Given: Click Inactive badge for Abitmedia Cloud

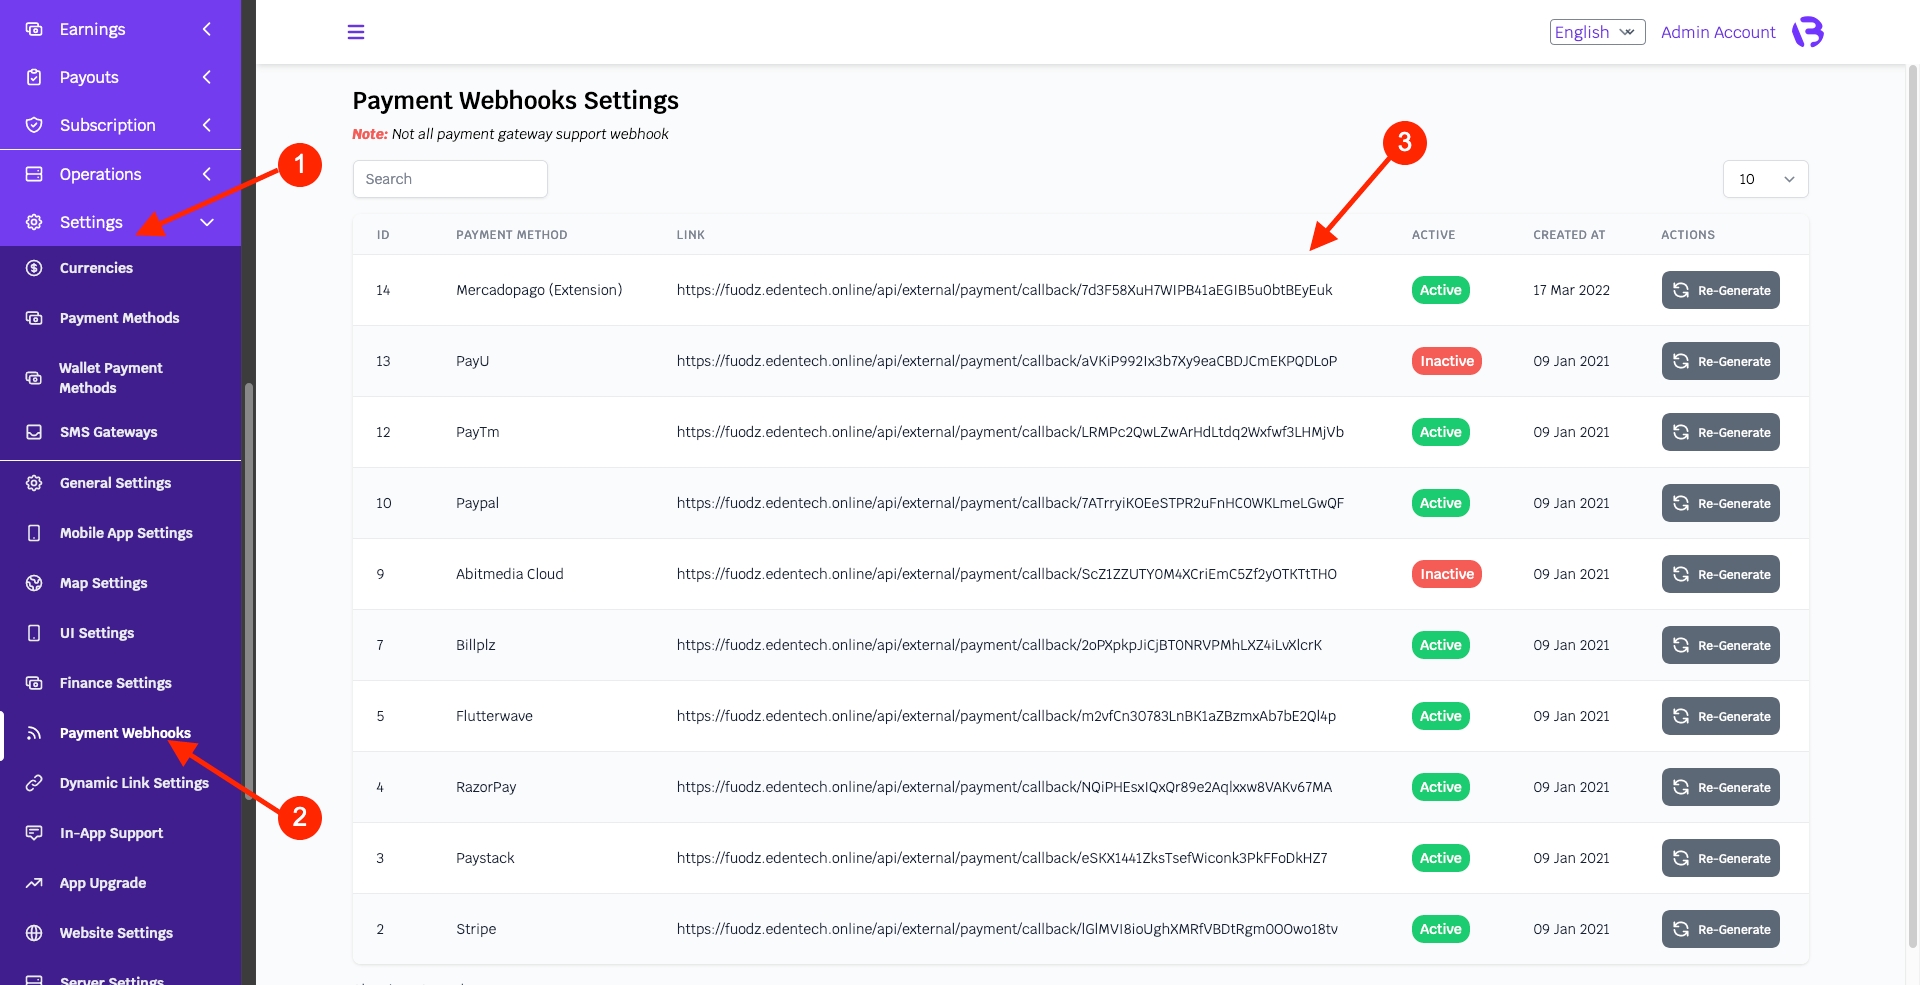Looking at the screenshot, I should pyautogui.click(x=1446, y=574).
